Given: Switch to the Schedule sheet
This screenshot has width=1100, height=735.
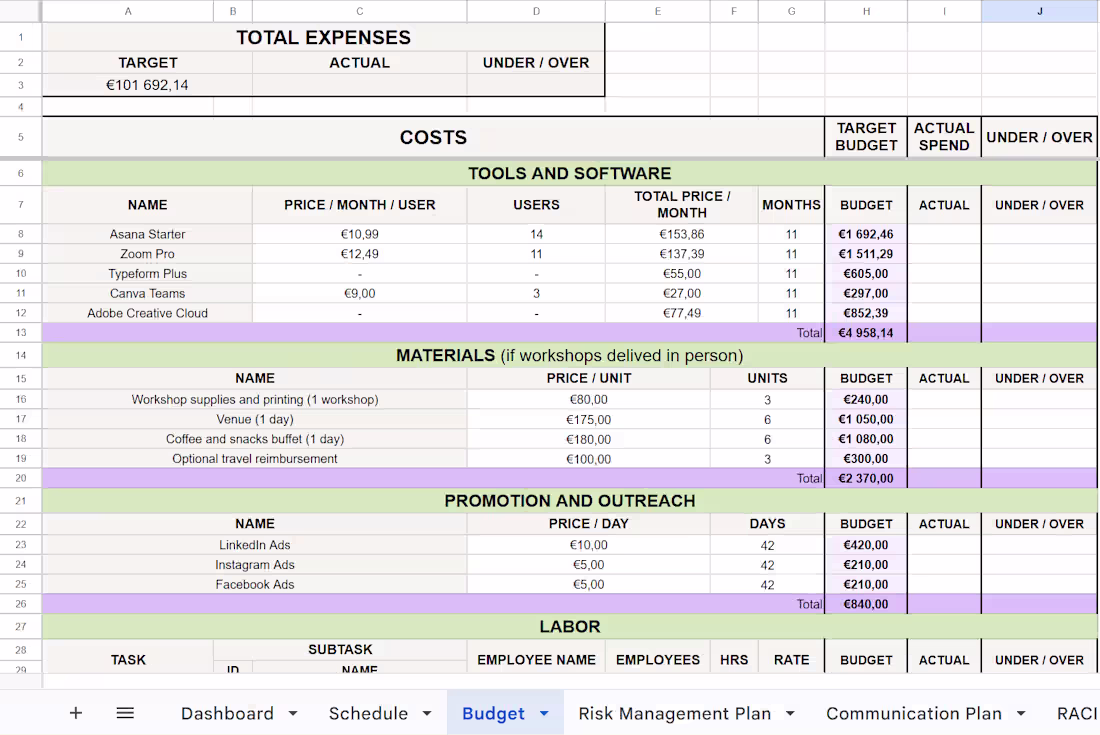Looking at the screenshot, I should click(x=367, y=713).
